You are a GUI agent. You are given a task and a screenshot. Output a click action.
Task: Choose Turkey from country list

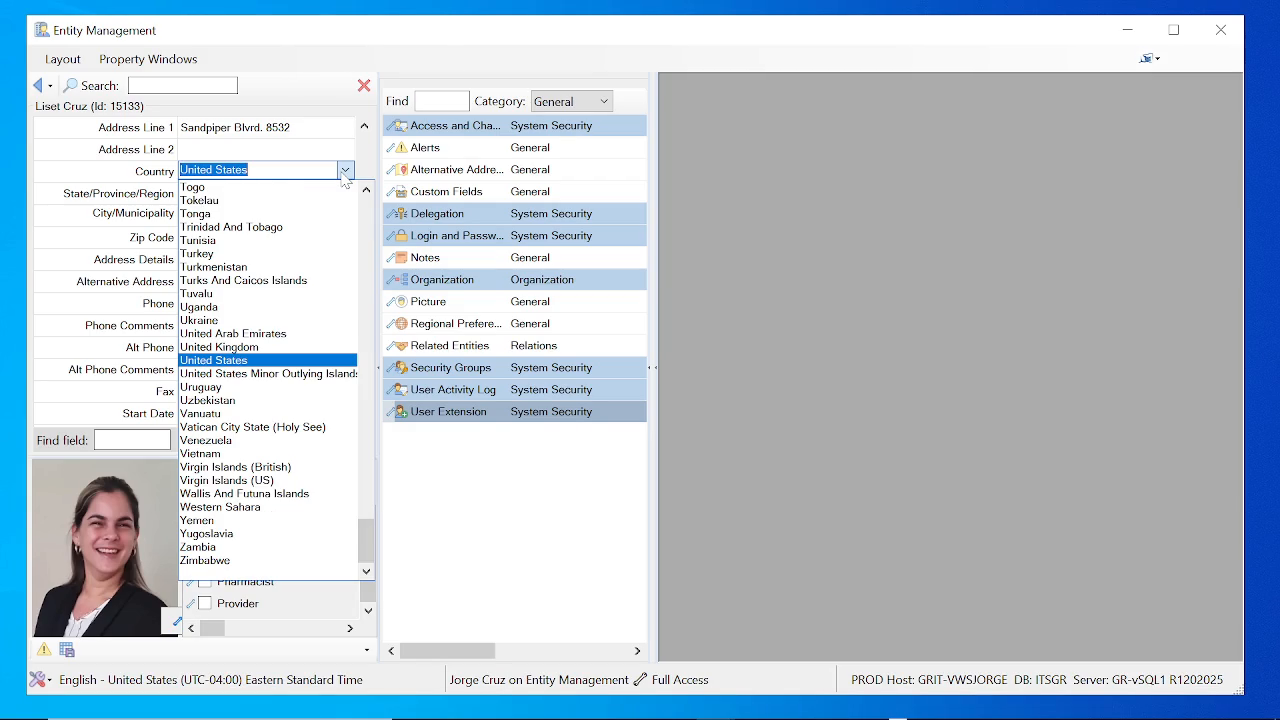click(x=197, y=254)
